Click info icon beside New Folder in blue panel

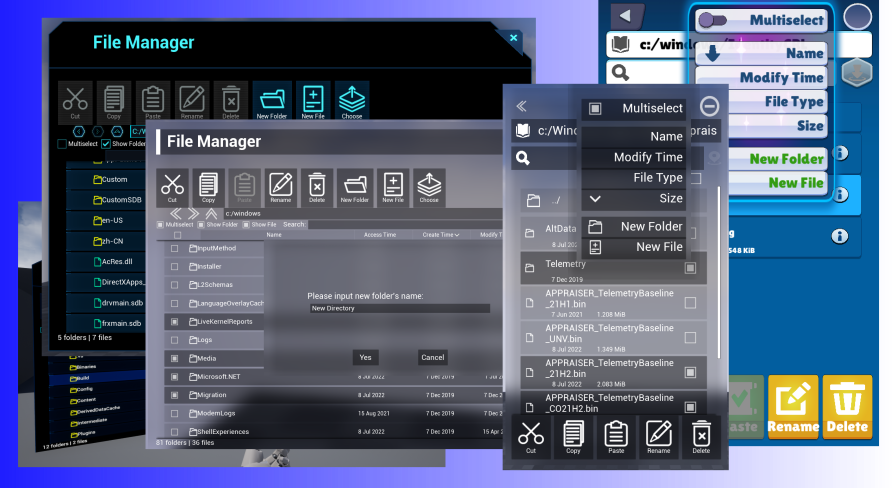(840, 153)
